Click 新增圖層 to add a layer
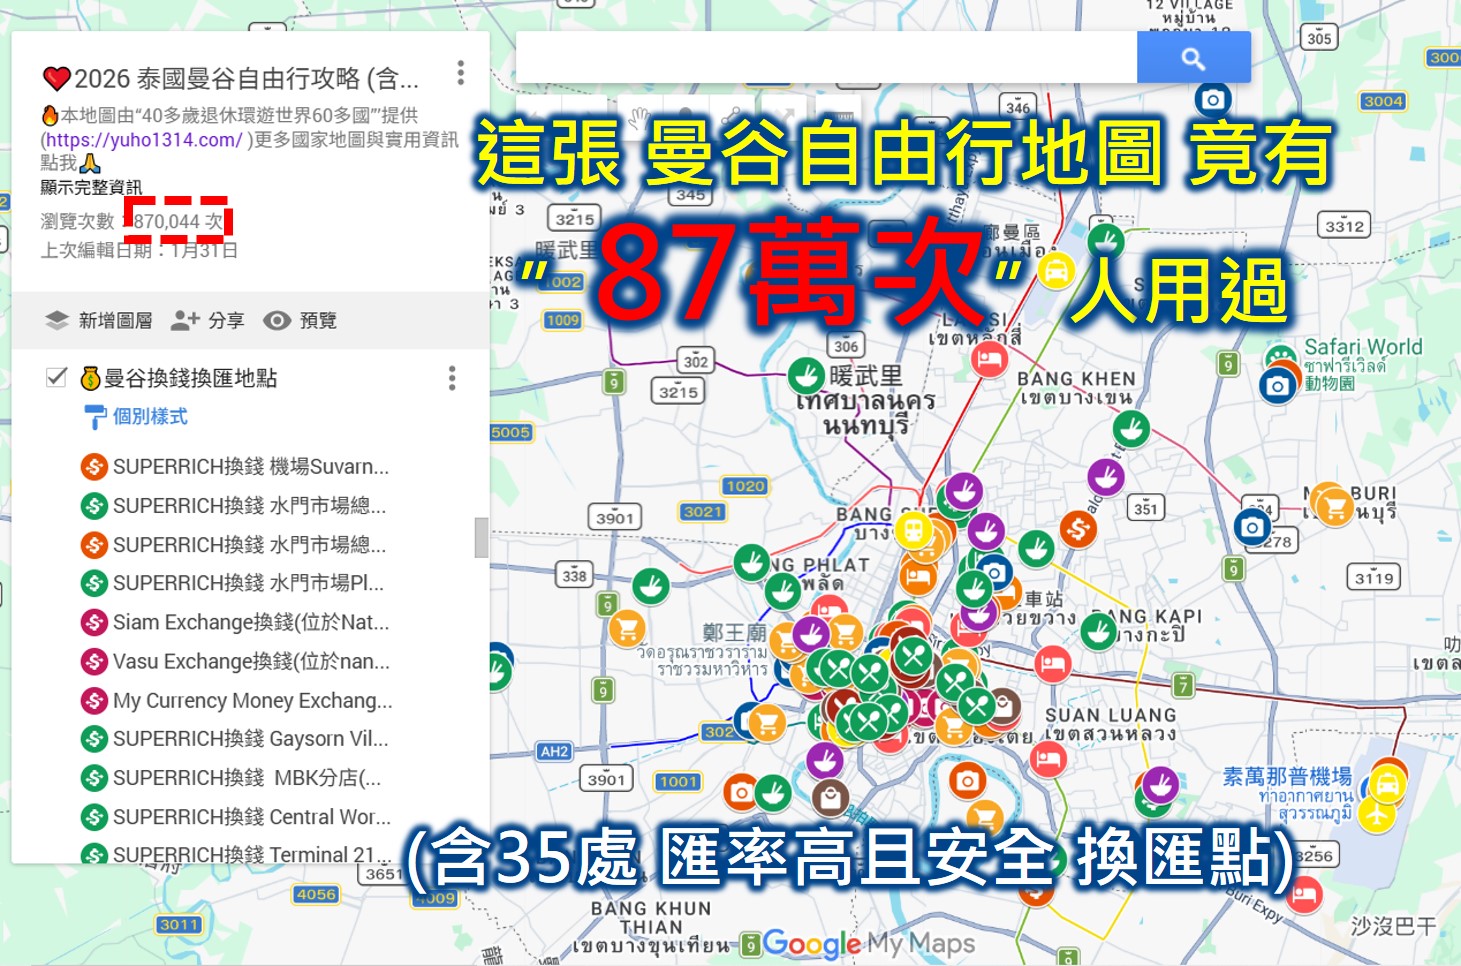Image resolution: width=1461 pixels, height=966 pixels. (x=99, y=320)
